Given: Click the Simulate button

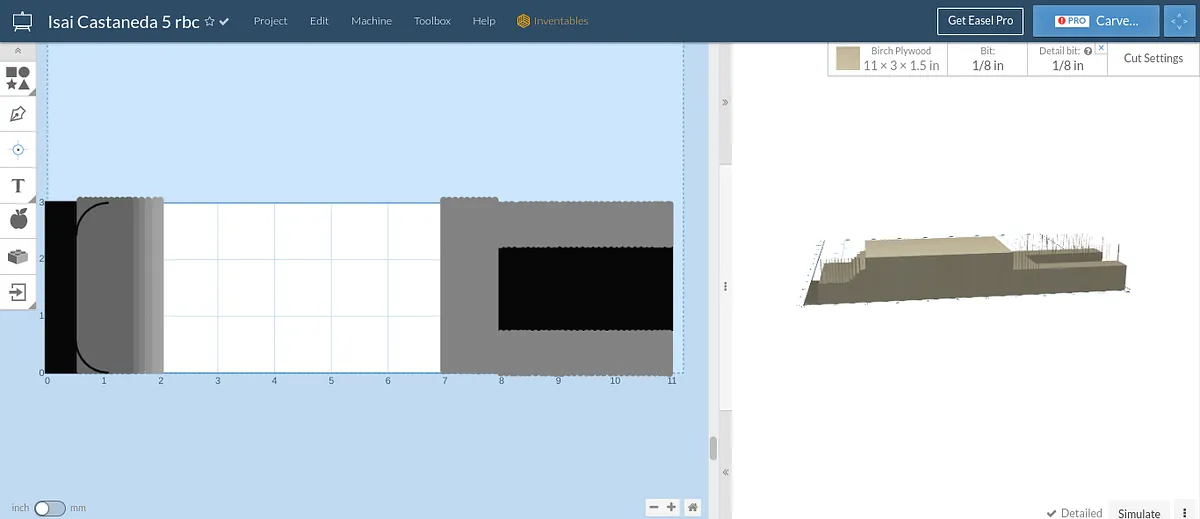Looking at the screenshot, I should pyautogui.click(x=1139, y=513).
